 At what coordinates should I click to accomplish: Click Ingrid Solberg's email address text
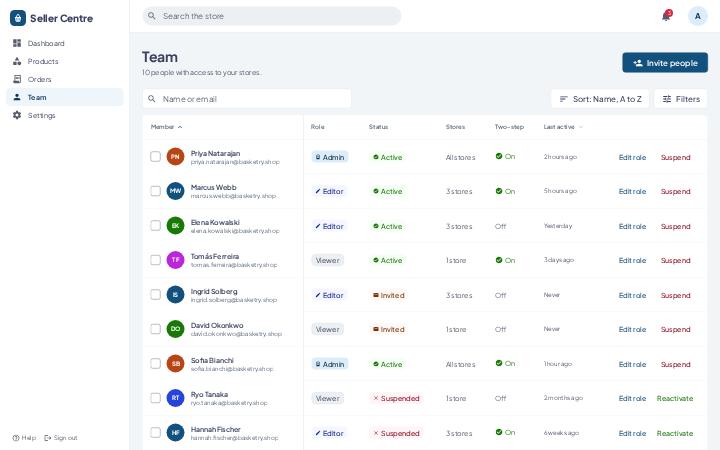234,300
